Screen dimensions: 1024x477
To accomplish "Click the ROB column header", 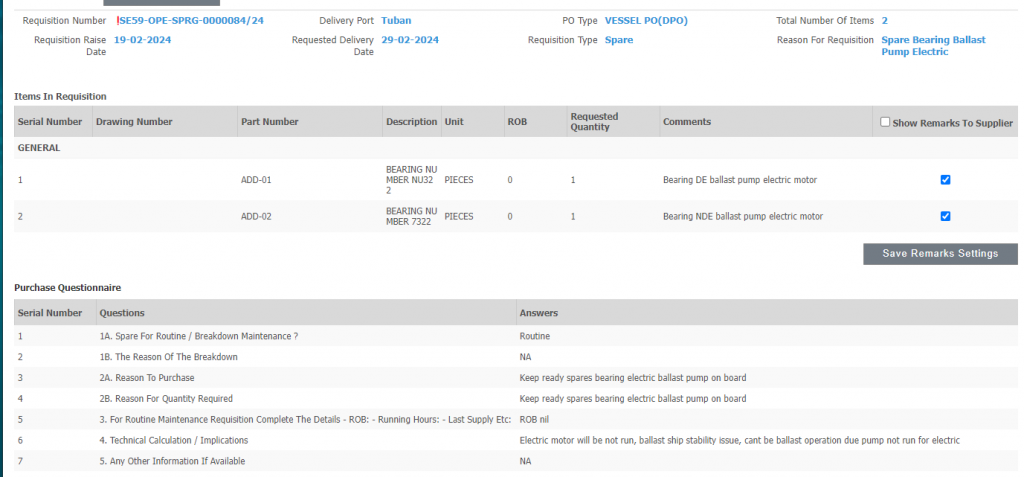I will (517, 122).
